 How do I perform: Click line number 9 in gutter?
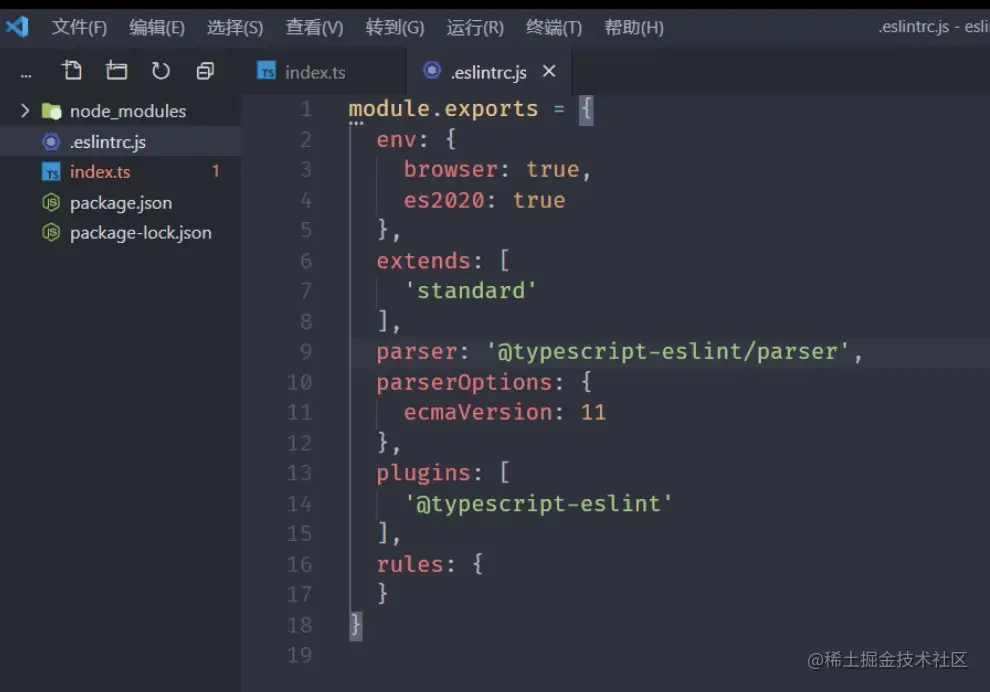[x=306, y=352]
